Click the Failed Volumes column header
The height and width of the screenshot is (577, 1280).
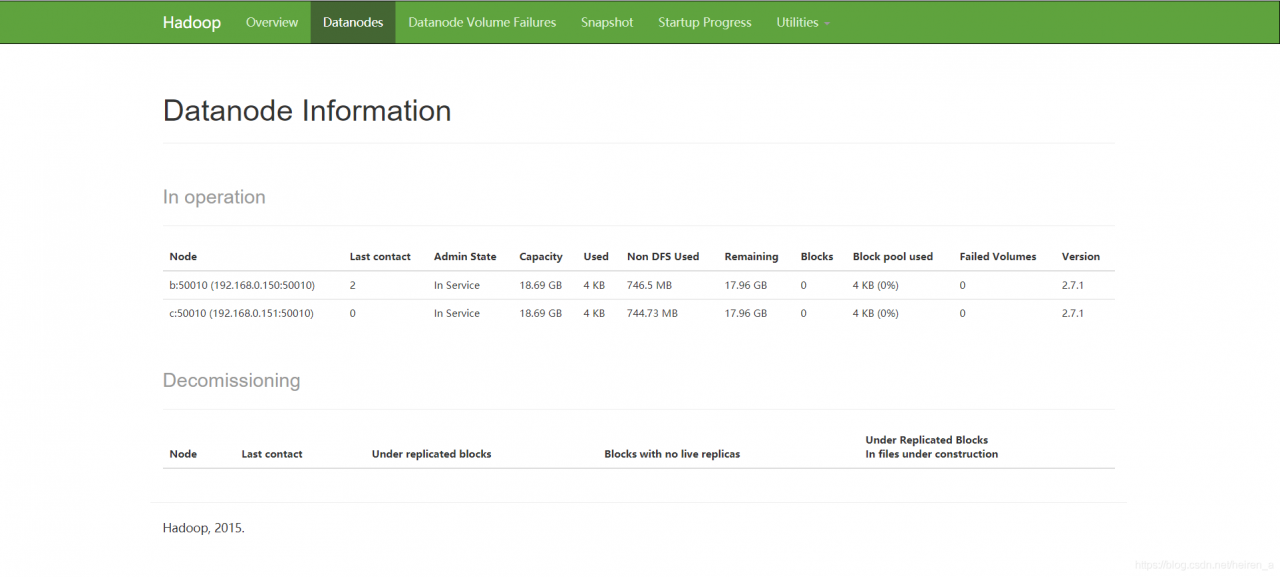coord(998,257)
